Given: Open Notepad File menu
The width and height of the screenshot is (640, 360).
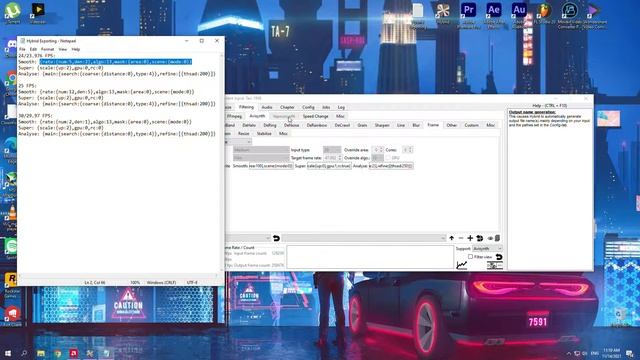Looking at the screenshot, I should tap(22, 49).
